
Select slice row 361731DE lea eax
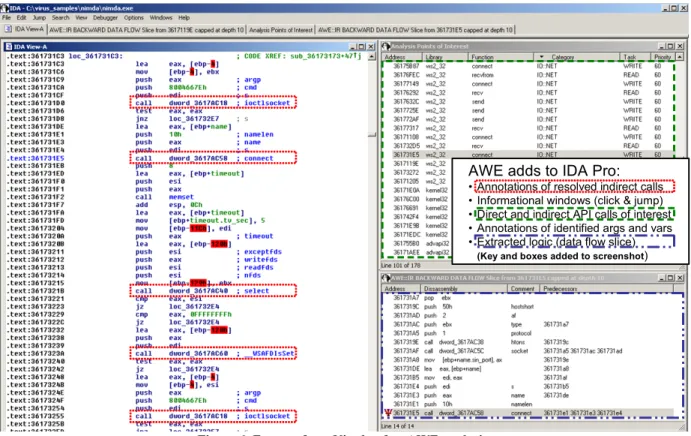[x=528, y=369]
